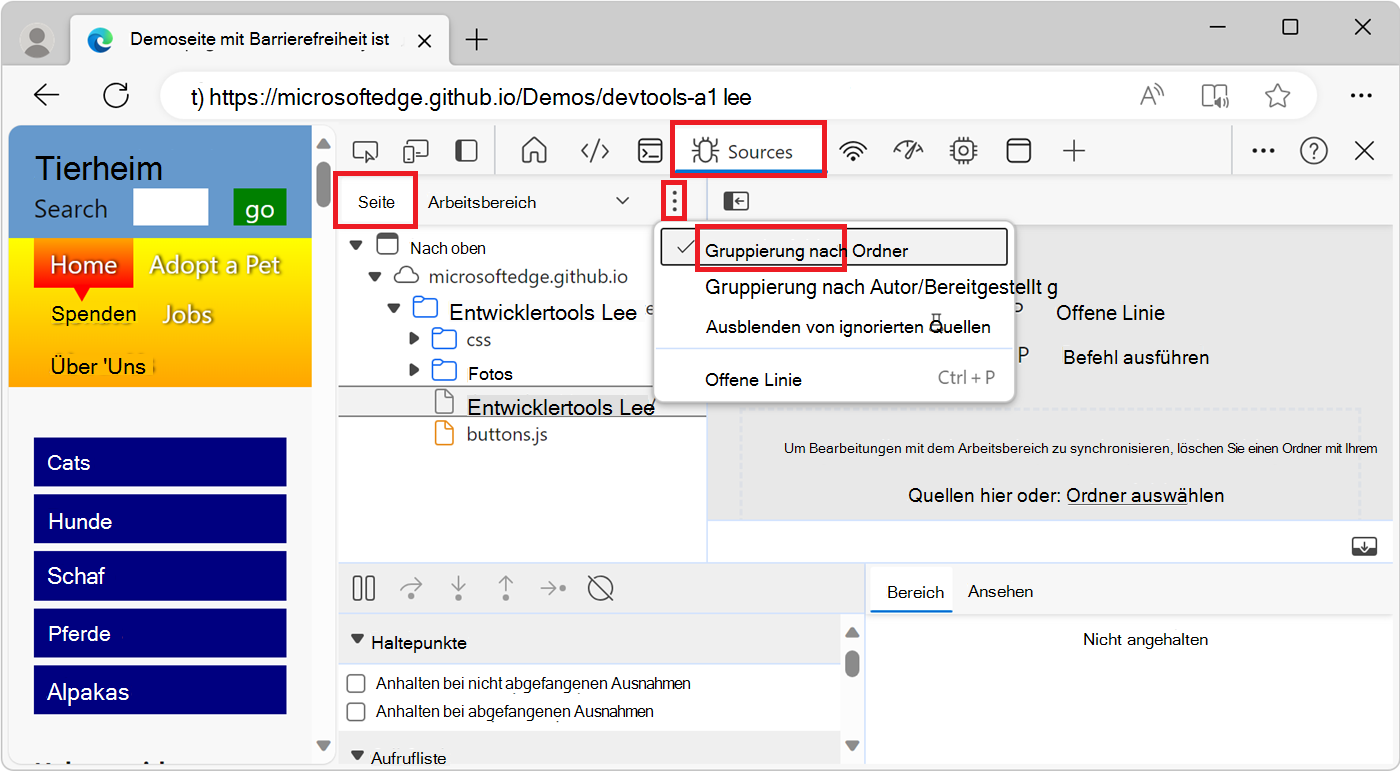
Task: Open the Console panel icon
Action: [650, 150]
